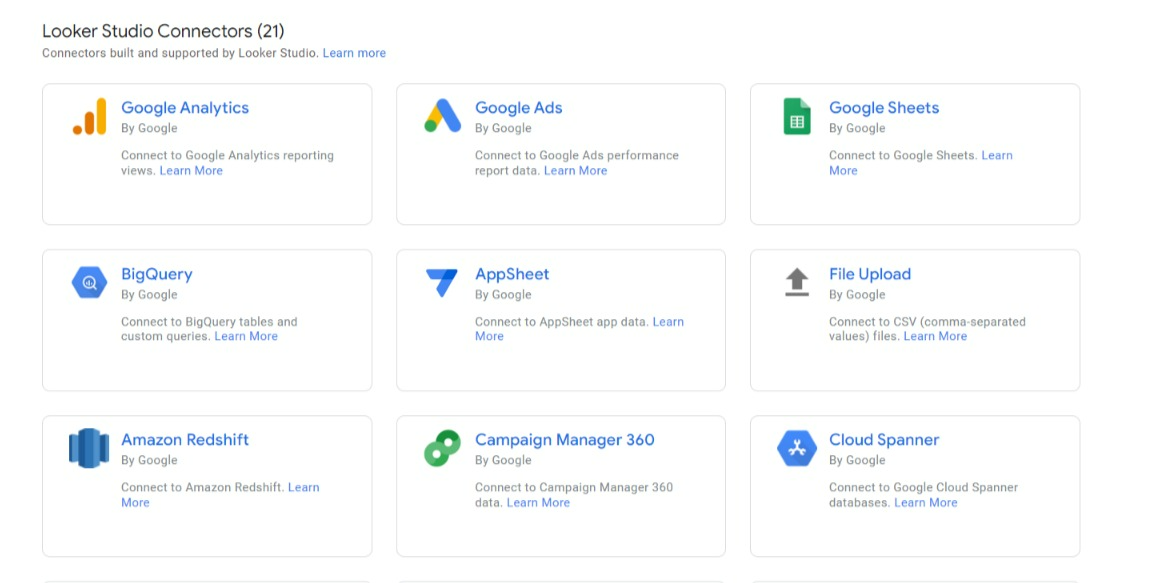Viewport: 1162px width, 583px height.
Task: Click the AppSheet logo icon
Action: pos(442,283)
